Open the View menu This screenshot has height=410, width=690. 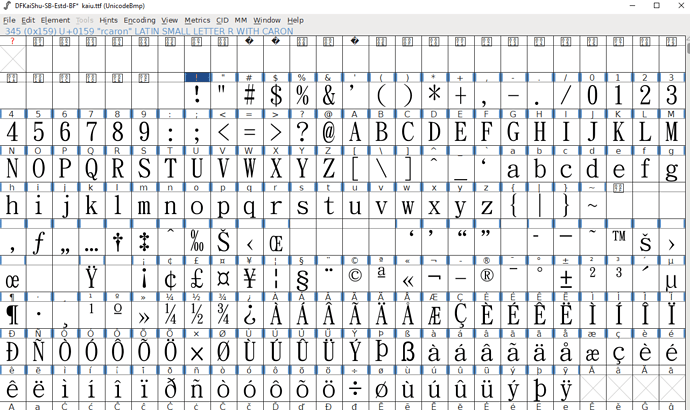point(169,20)
